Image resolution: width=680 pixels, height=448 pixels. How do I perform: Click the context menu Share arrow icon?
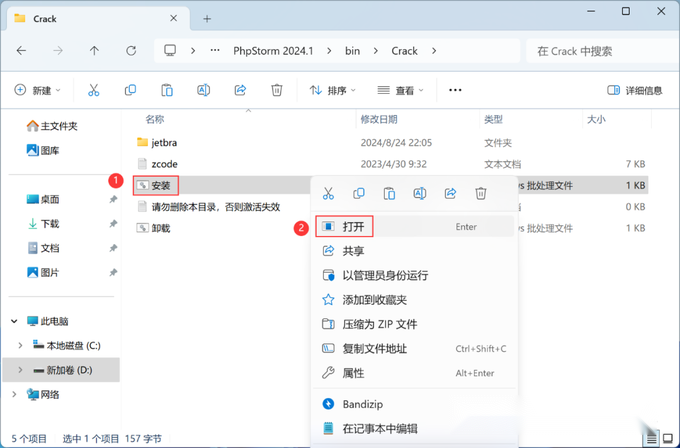click(x=450, y=193)
